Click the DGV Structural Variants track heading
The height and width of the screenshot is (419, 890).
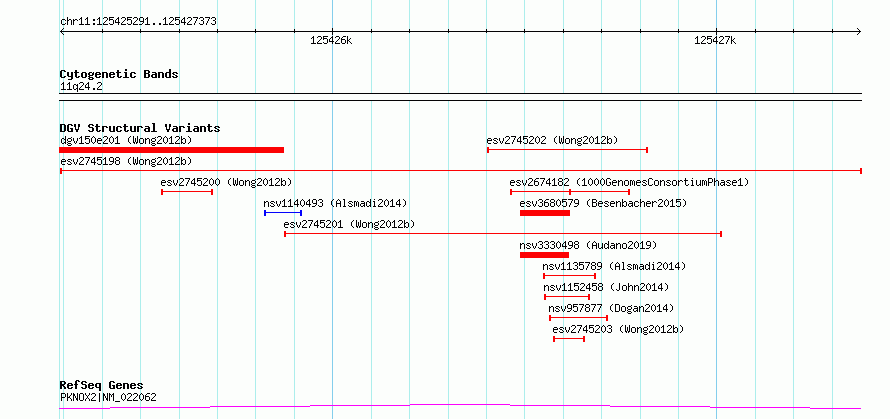(140, 128)
